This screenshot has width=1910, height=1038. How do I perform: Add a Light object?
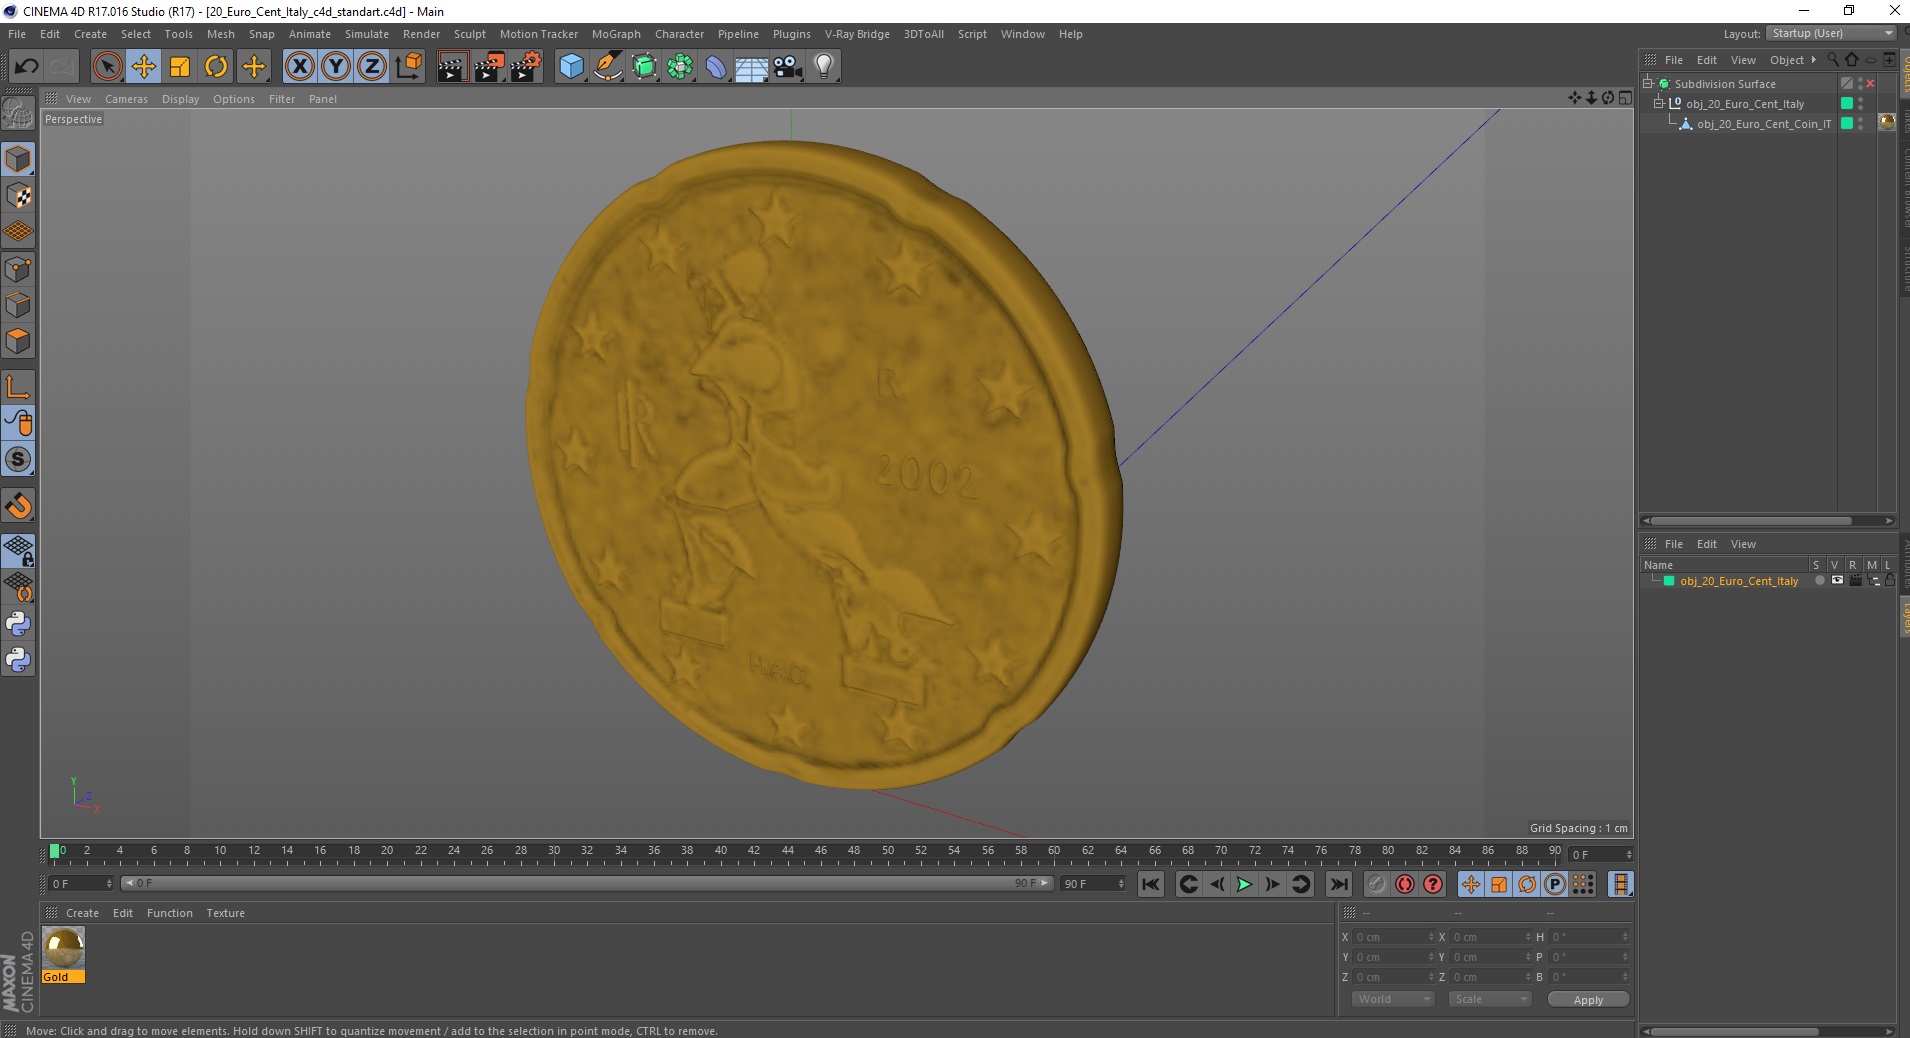click(x=823, y=67)
